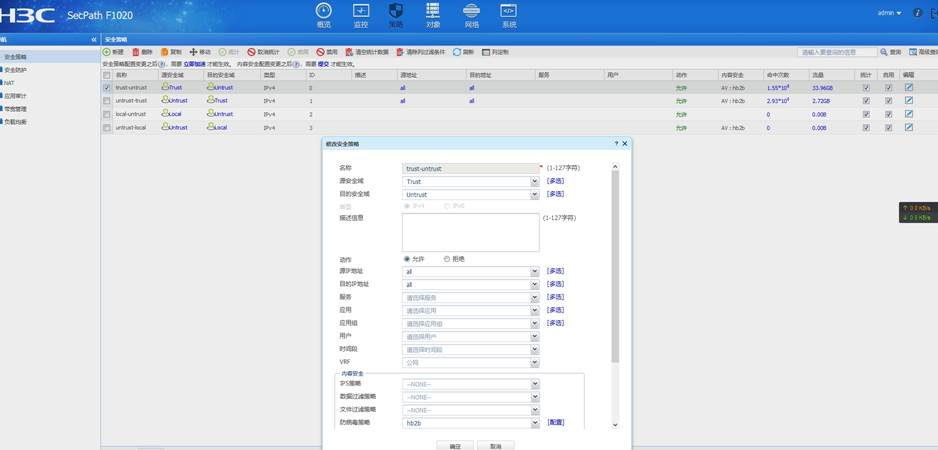Open the Time range (时间段) dropdown
The height and width of the screenshot is (450, 938).
534,349
